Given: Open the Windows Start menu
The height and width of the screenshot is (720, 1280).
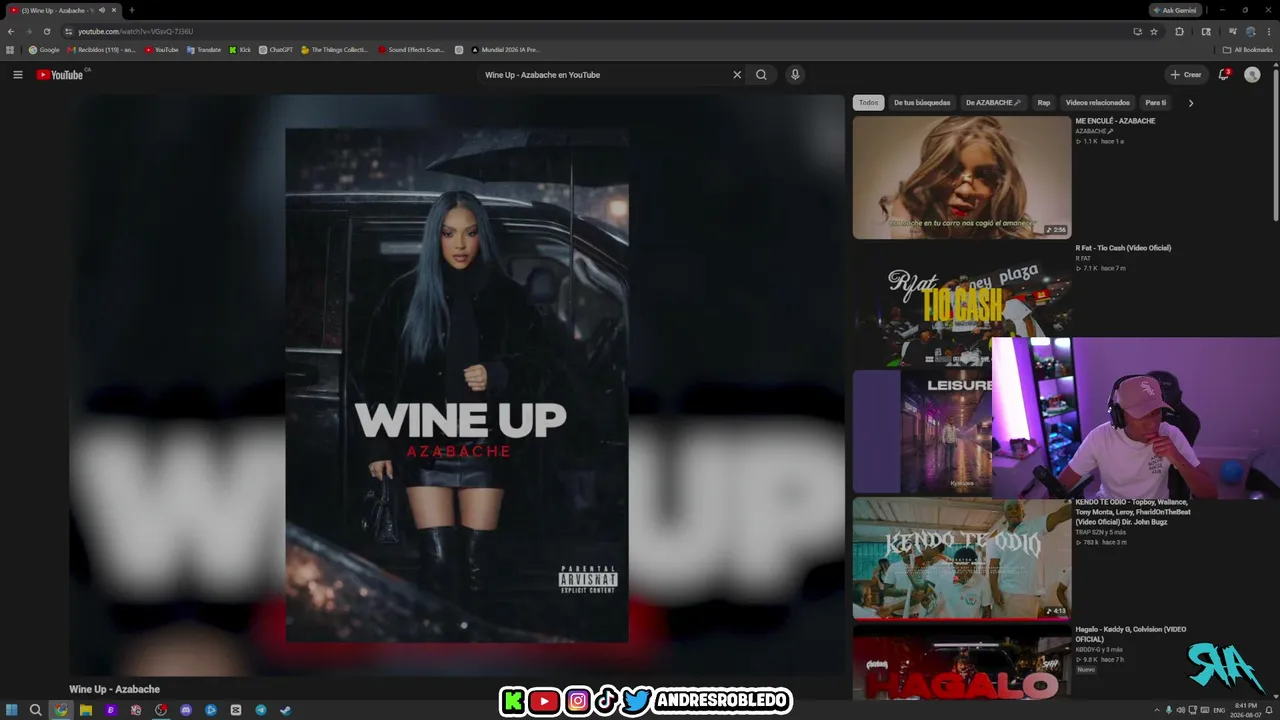Looking at the screenshot, I should (12, 710).
